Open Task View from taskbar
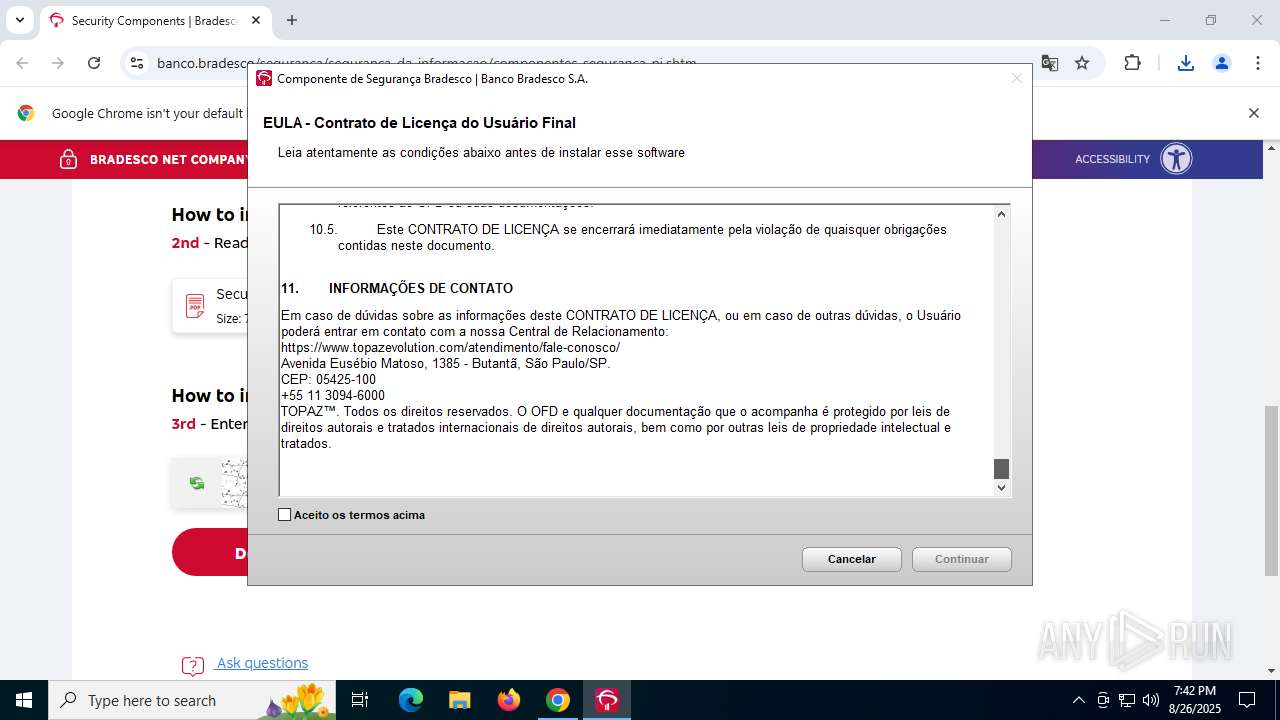The image size is (1280, 720). point(360,700)
